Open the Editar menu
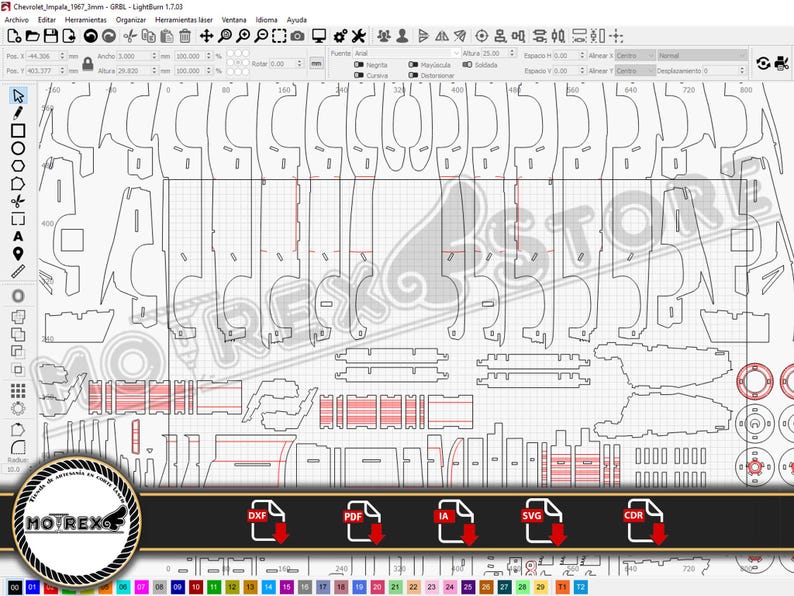 (x=47, y=20)
